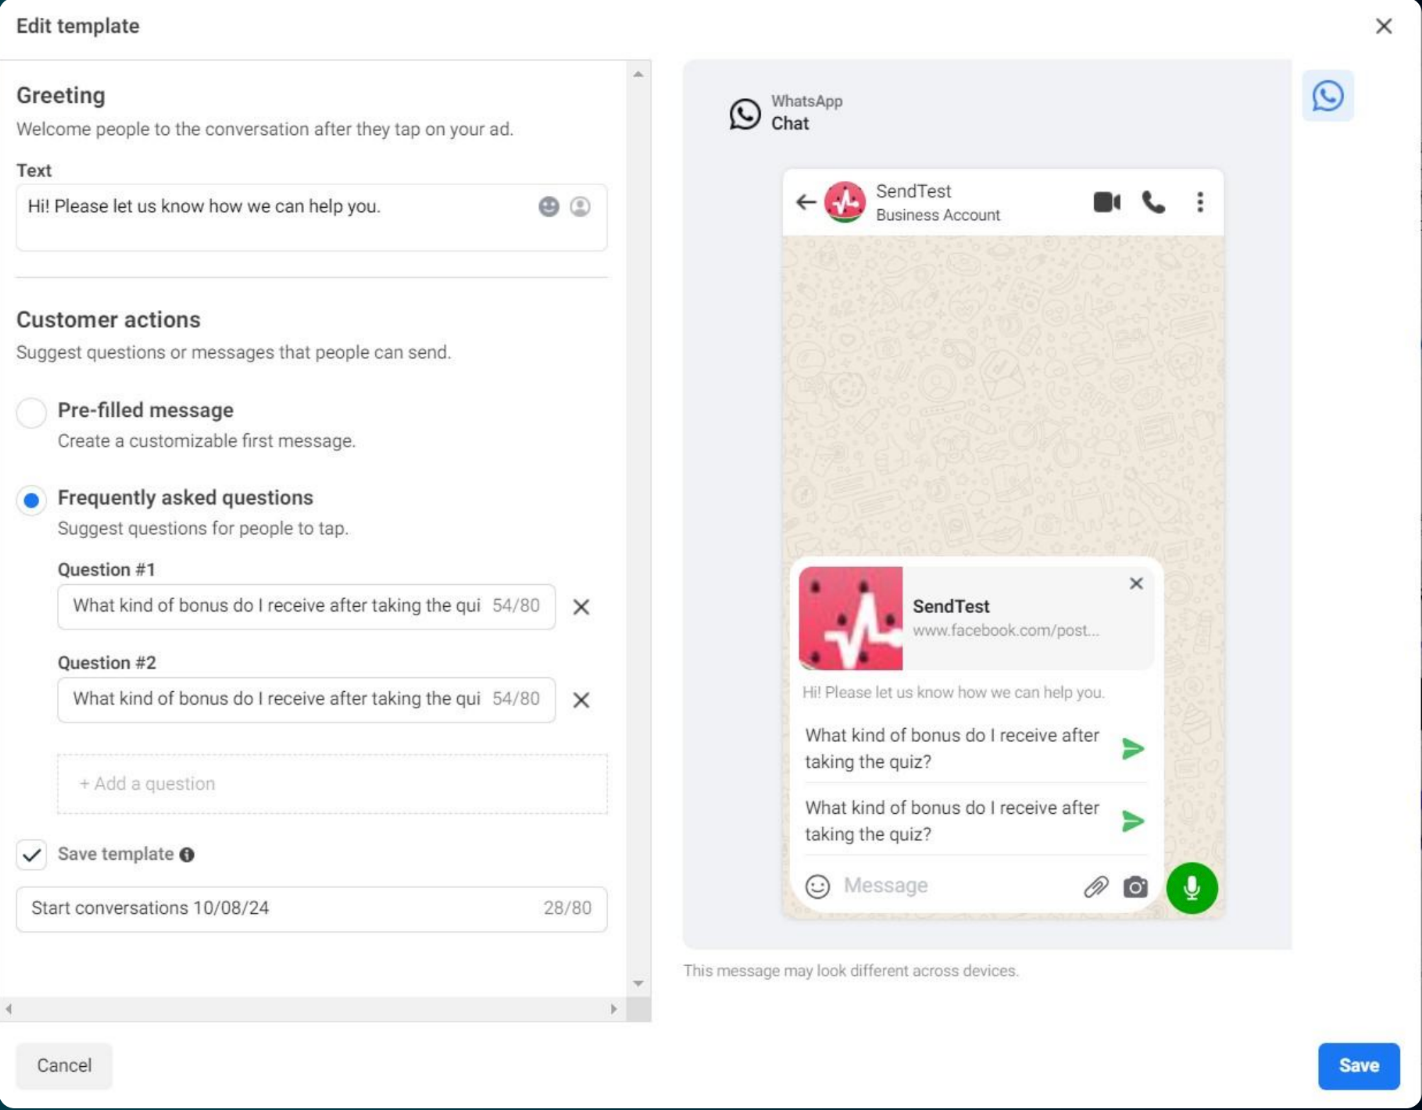This screenshot has width=1422, height=1110.
Task: Click the 'Question #1' label
Action: tap(107, 570)
